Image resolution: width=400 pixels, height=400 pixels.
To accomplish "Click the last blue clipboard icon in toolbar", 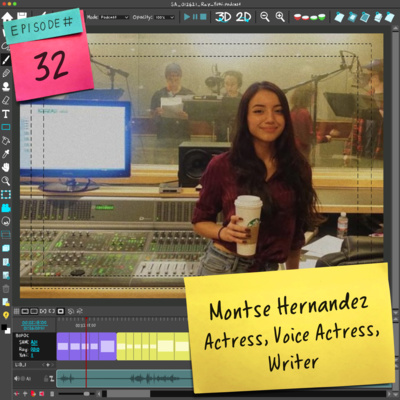I will point(389,17).
